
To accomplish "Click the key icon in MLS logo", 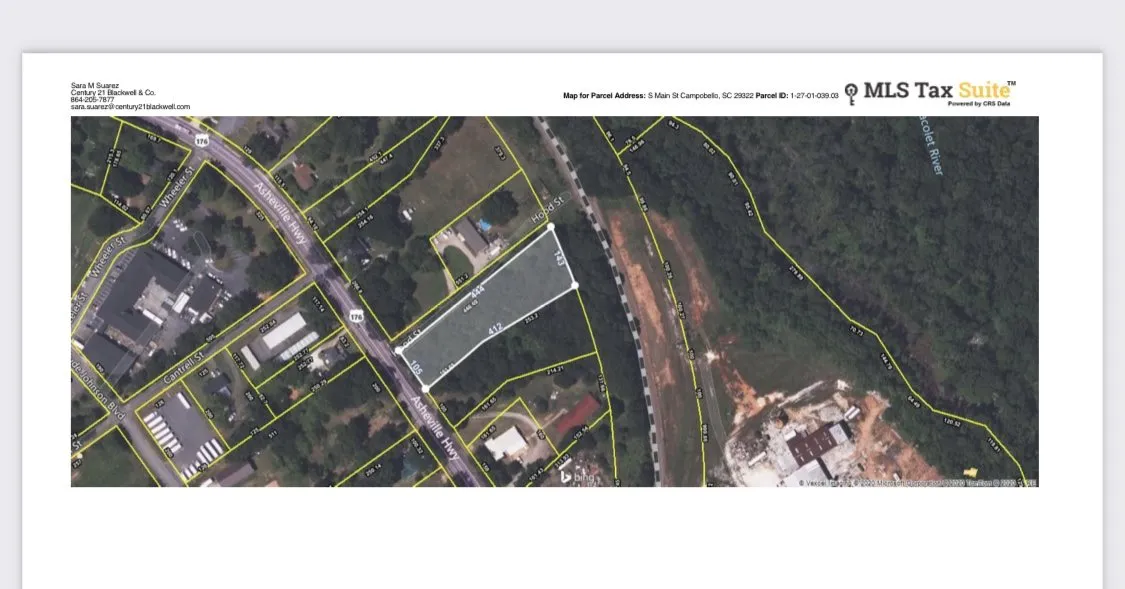I will tap(851, 94).
